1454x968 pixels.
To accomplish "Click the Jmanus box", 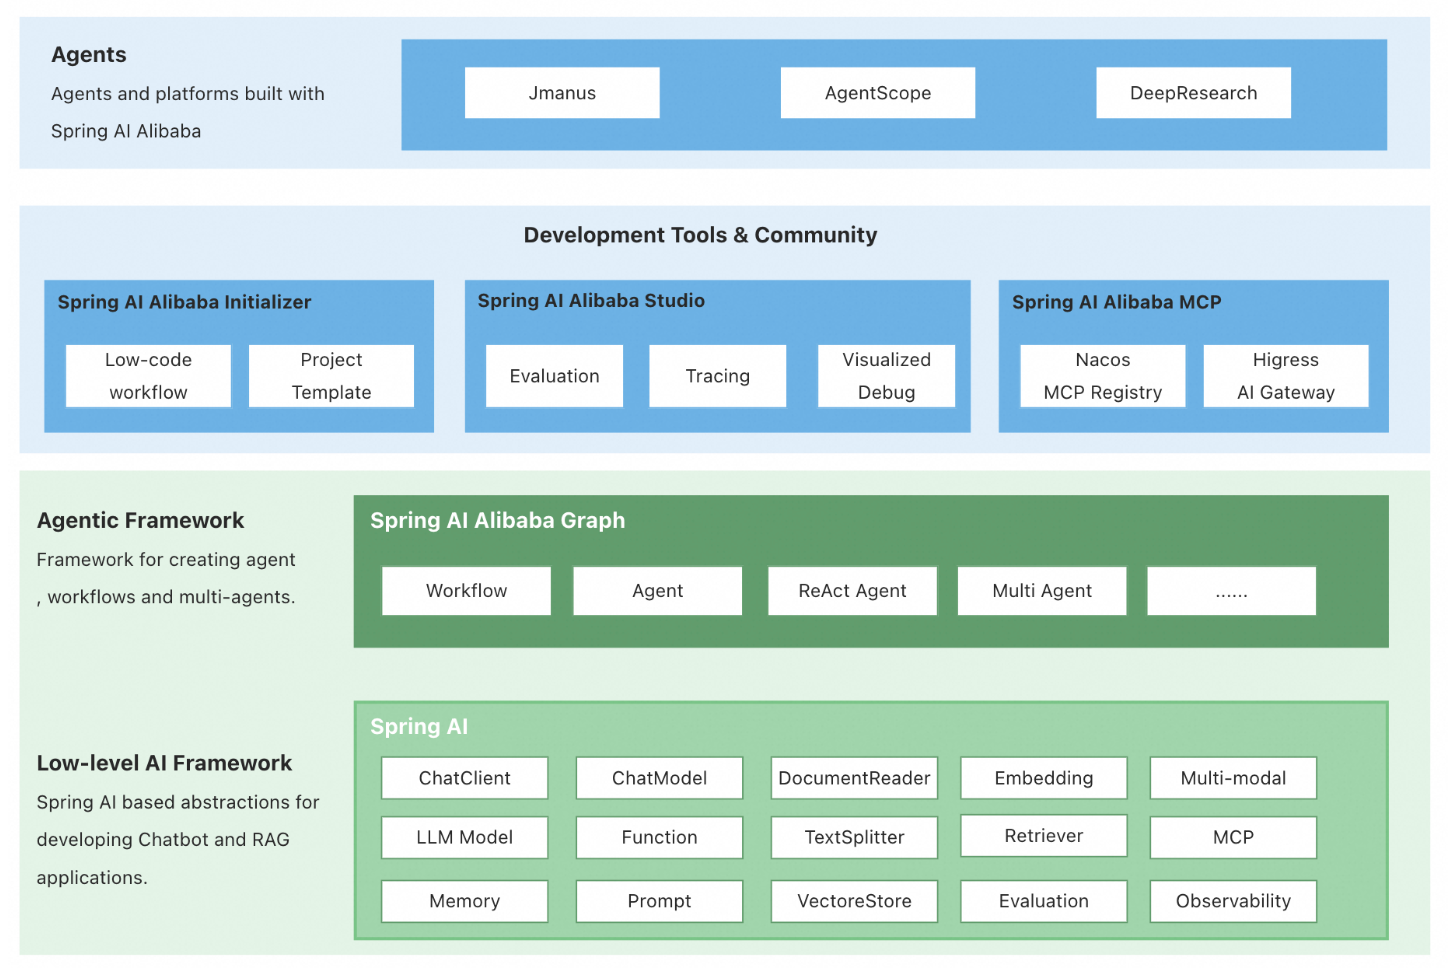I will point(562,93).
